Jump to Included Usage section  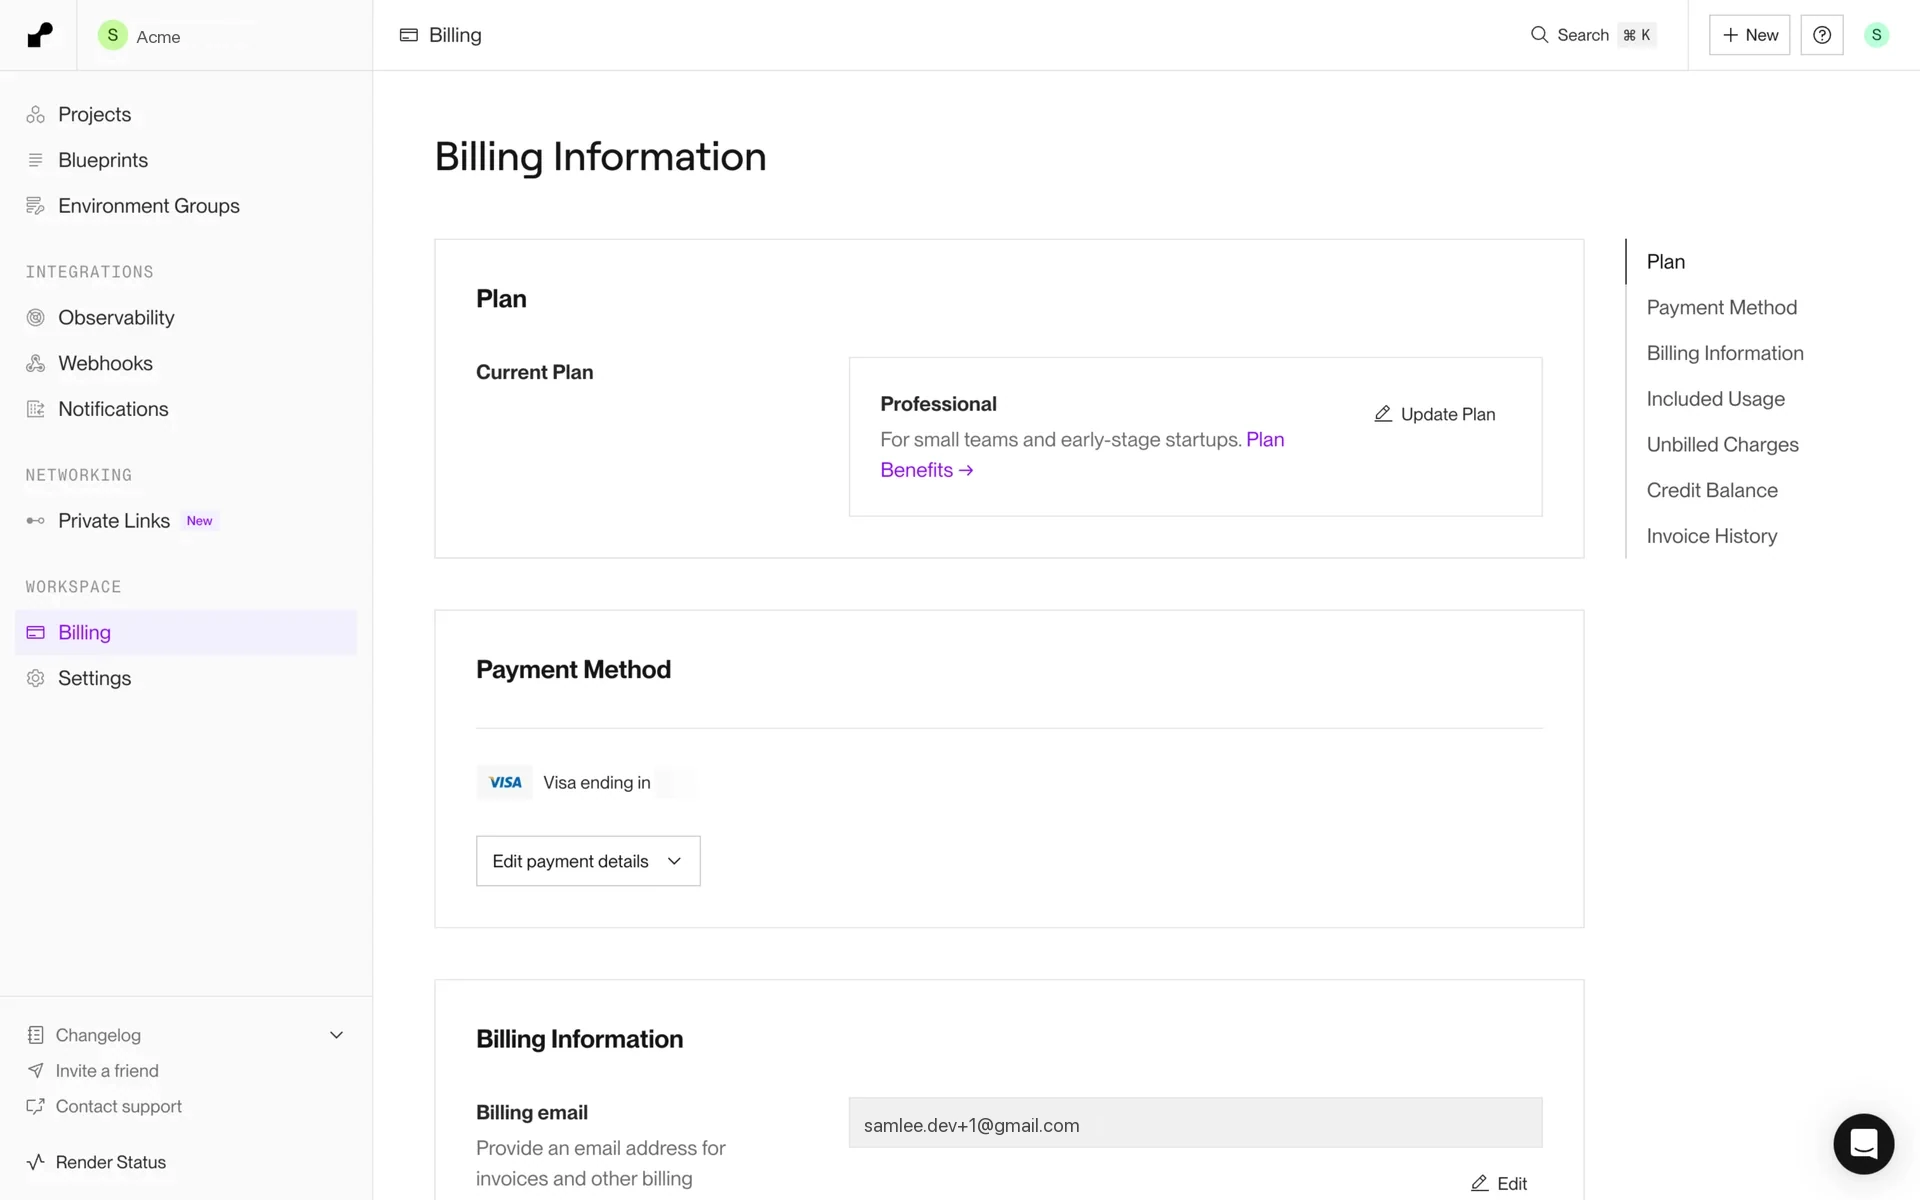1716,399
